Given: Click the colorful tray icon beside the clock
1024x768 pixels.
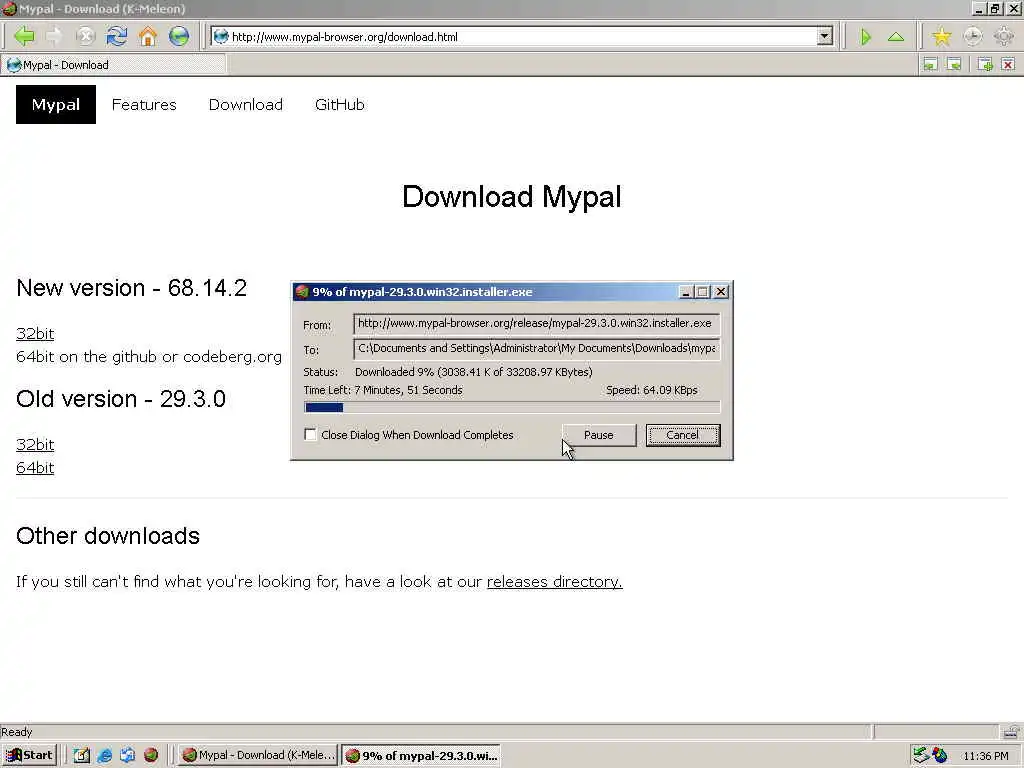Looking at the screenshot, I should tap(940, 755).
